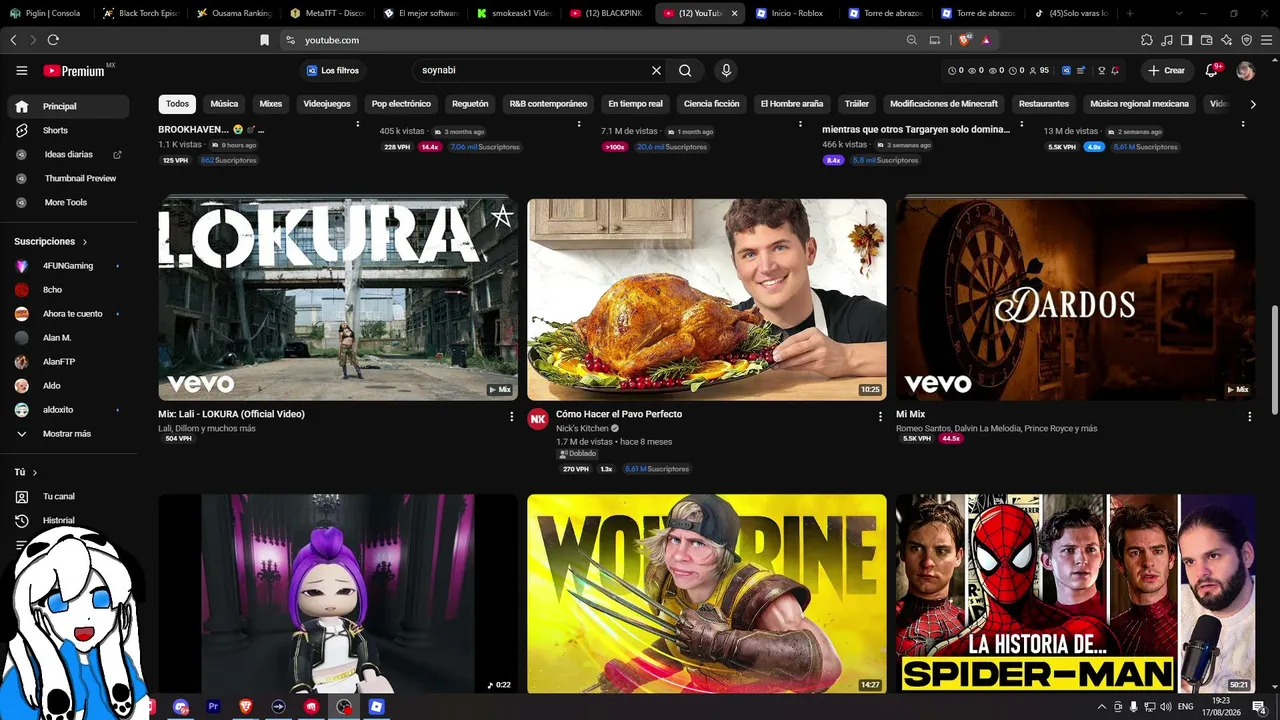Toggle the browser sidebar panel
The height and width of the screenshot is (720, 1280).
[1186, 40]
